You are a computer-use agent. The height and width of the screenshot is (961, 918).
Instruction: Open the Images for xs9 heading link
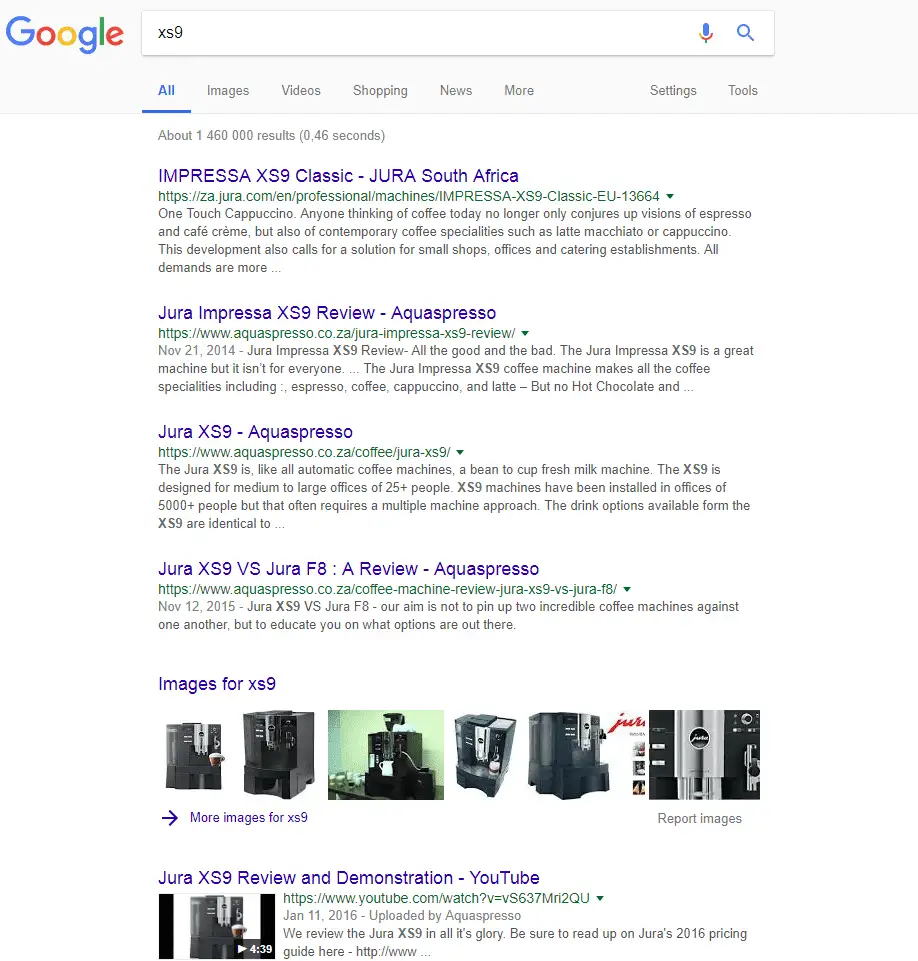(x=217, y=683)
